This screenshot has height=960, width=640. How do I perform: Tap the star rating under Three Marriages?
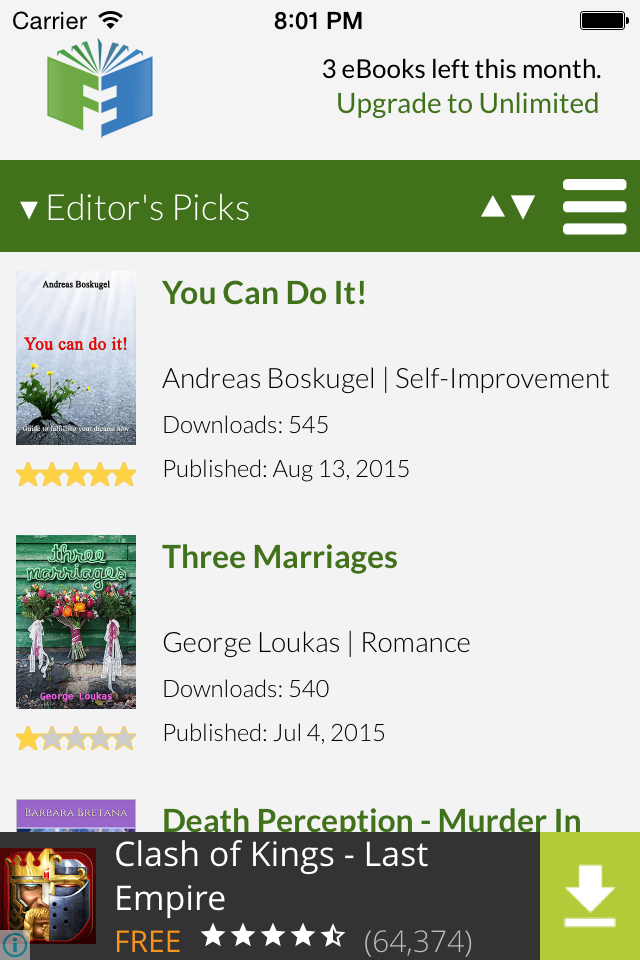coord(76,739)
